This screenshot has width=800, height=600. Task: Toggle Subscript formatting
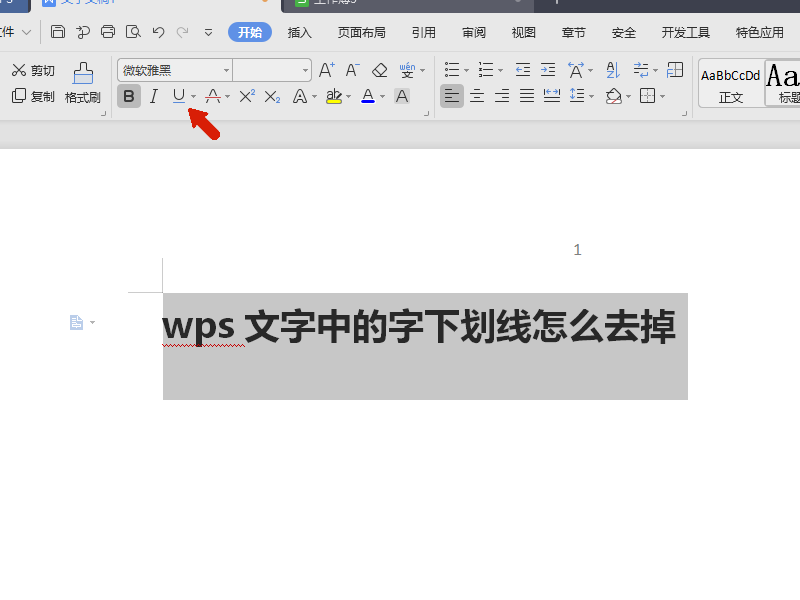272,96
